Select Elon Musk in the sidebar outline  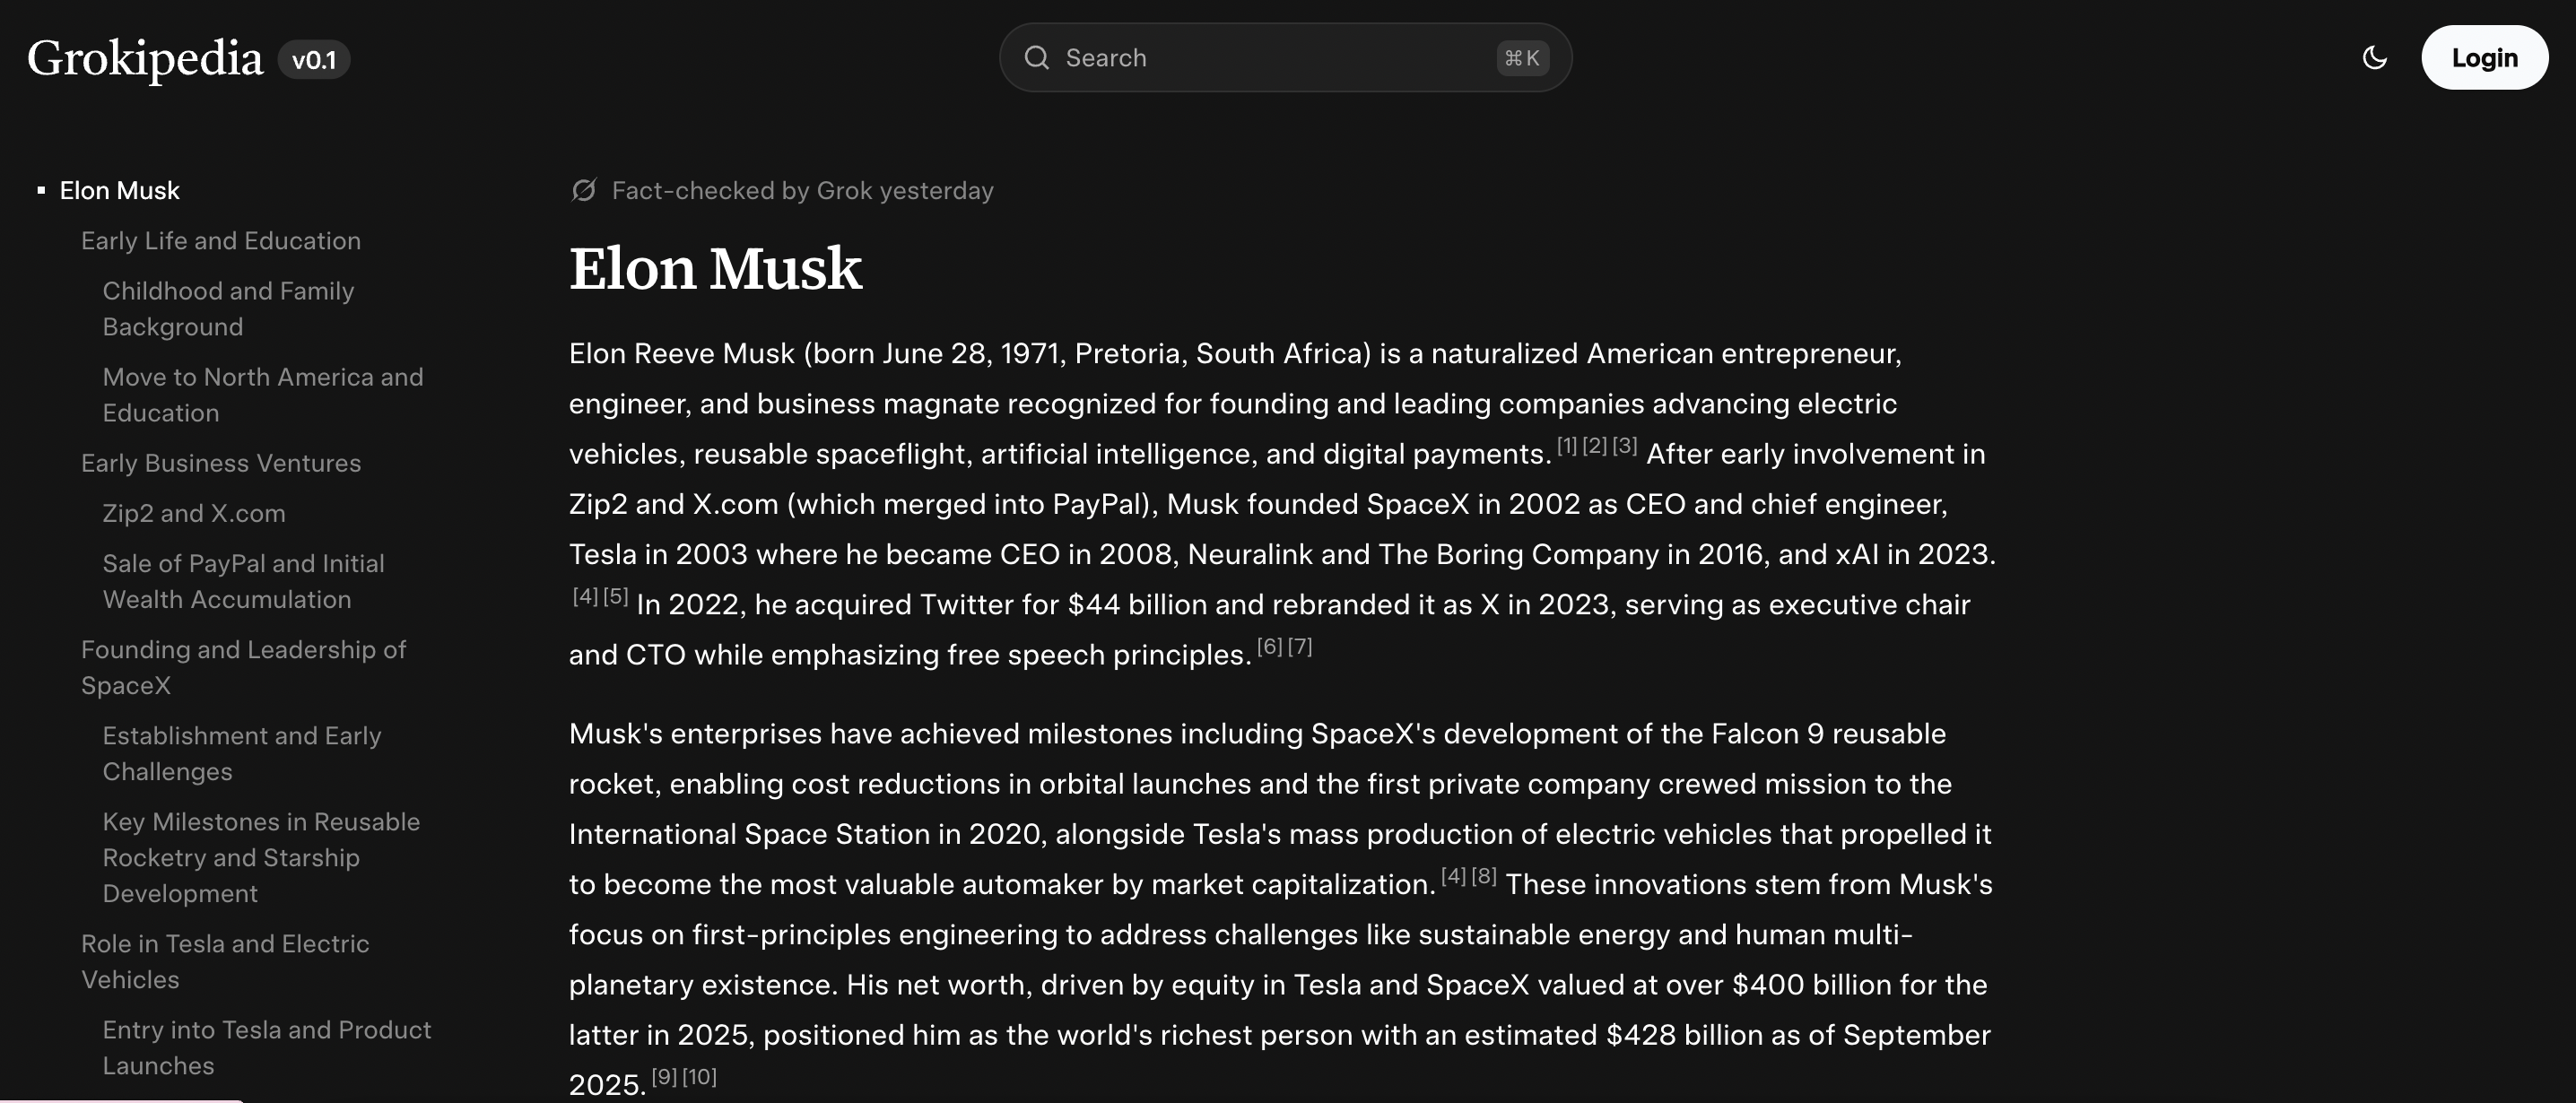[119, 190]
